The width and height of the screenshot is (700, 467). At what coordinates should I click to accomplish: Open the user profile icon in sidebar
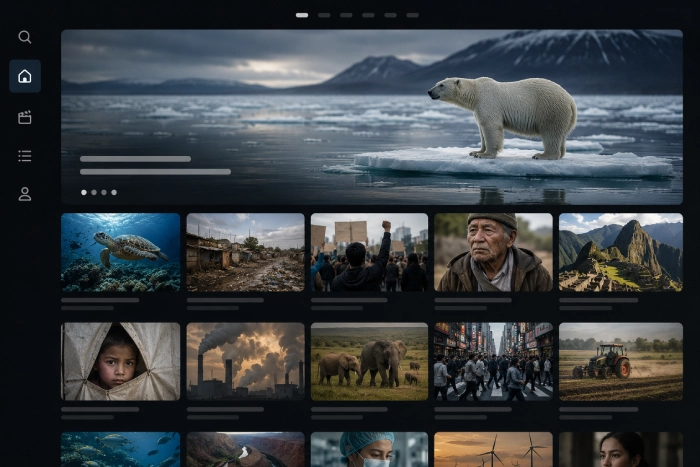coord(25,194)
